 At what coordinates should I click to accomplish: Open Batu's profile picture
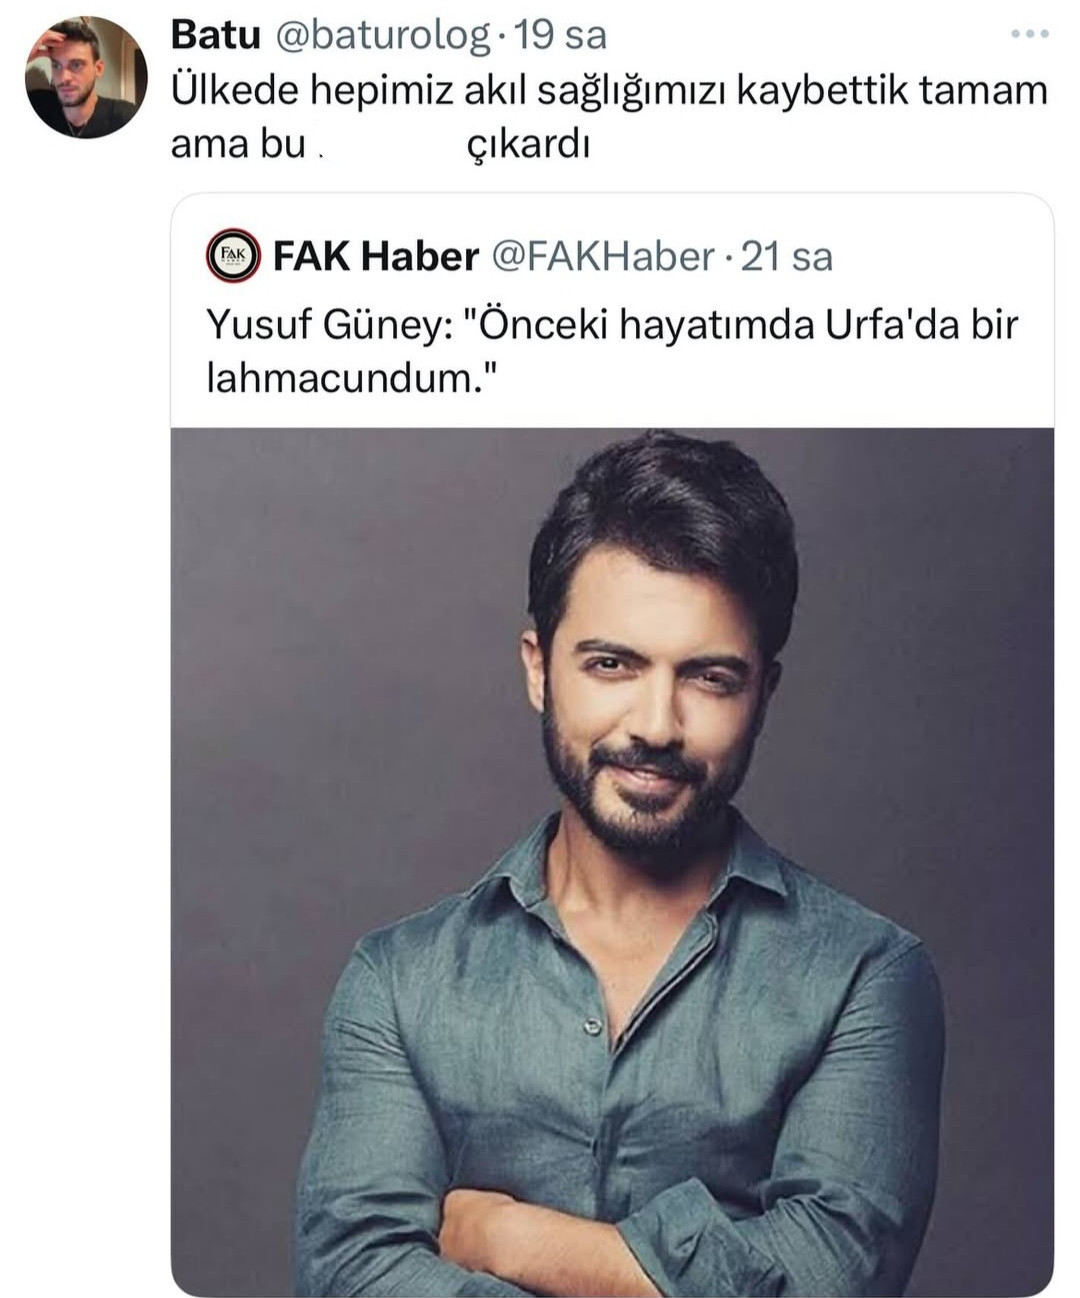85,77
